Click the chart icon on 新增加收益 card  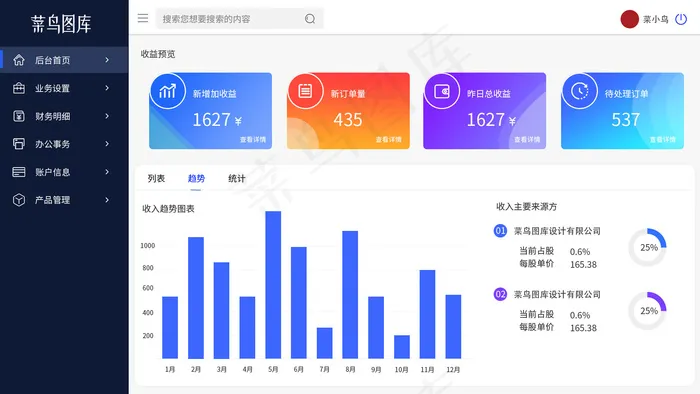click(167, 91)
